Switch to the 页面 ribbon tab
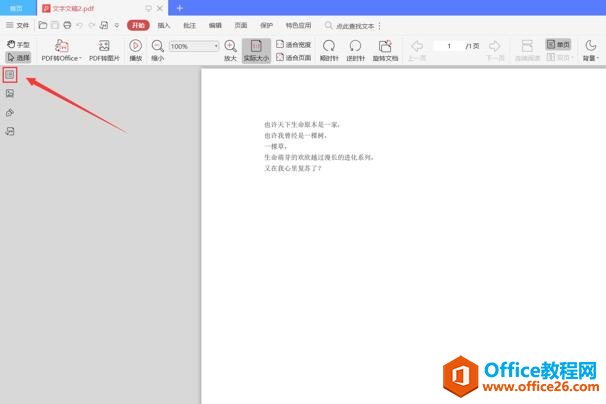Screen dimensions: 606x404 coord(241,26)
